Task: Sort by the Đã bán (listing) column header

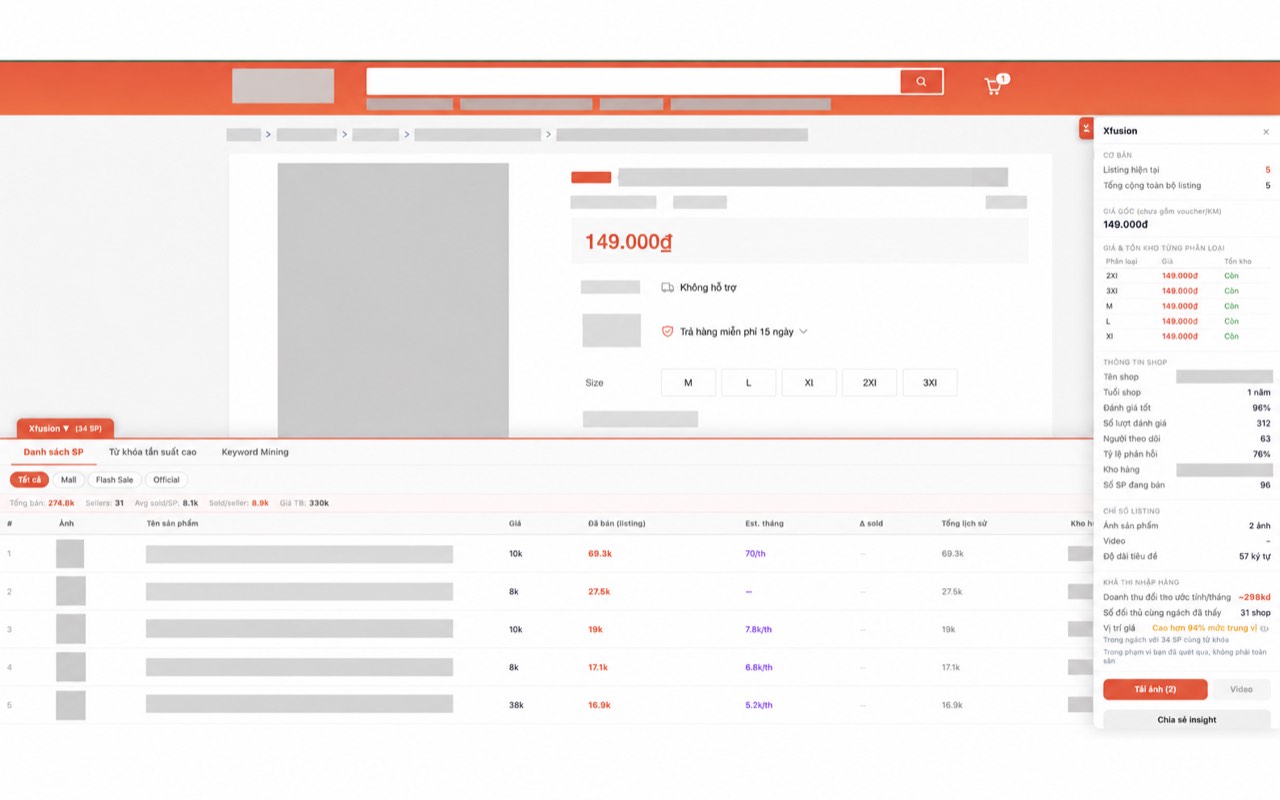Action: pos(617,523)
